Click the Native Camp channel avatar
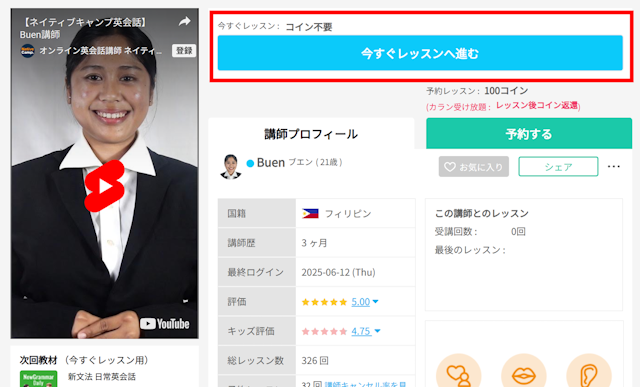640x387 pixels. (27, 51)
